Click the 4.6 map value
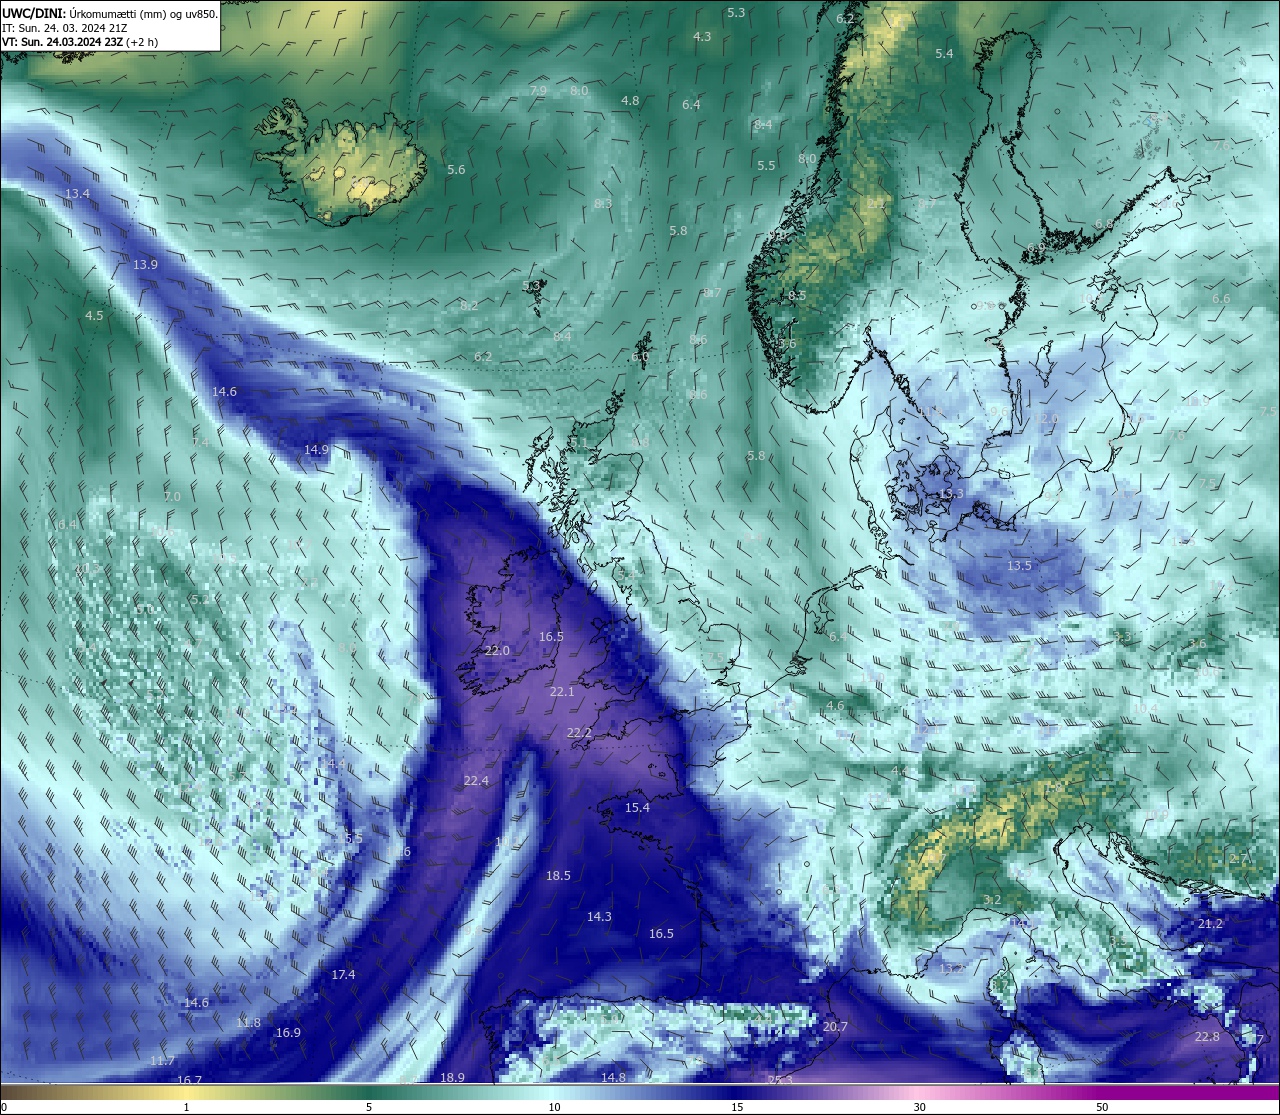The width and height of the screenshot is (1280, 1115). 835,705
